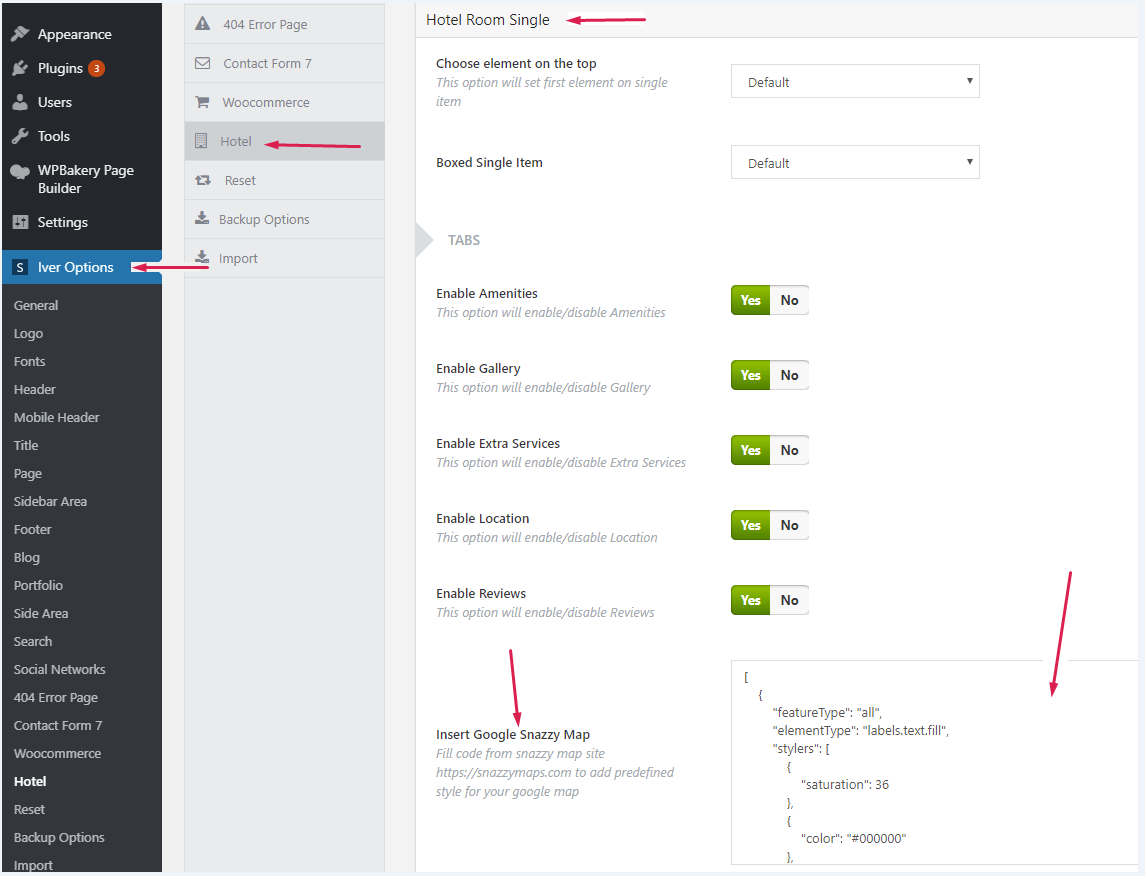This screenshot has width=1145, height=876.
Task: Set Enable Location to No
Action: click(789, 525)
